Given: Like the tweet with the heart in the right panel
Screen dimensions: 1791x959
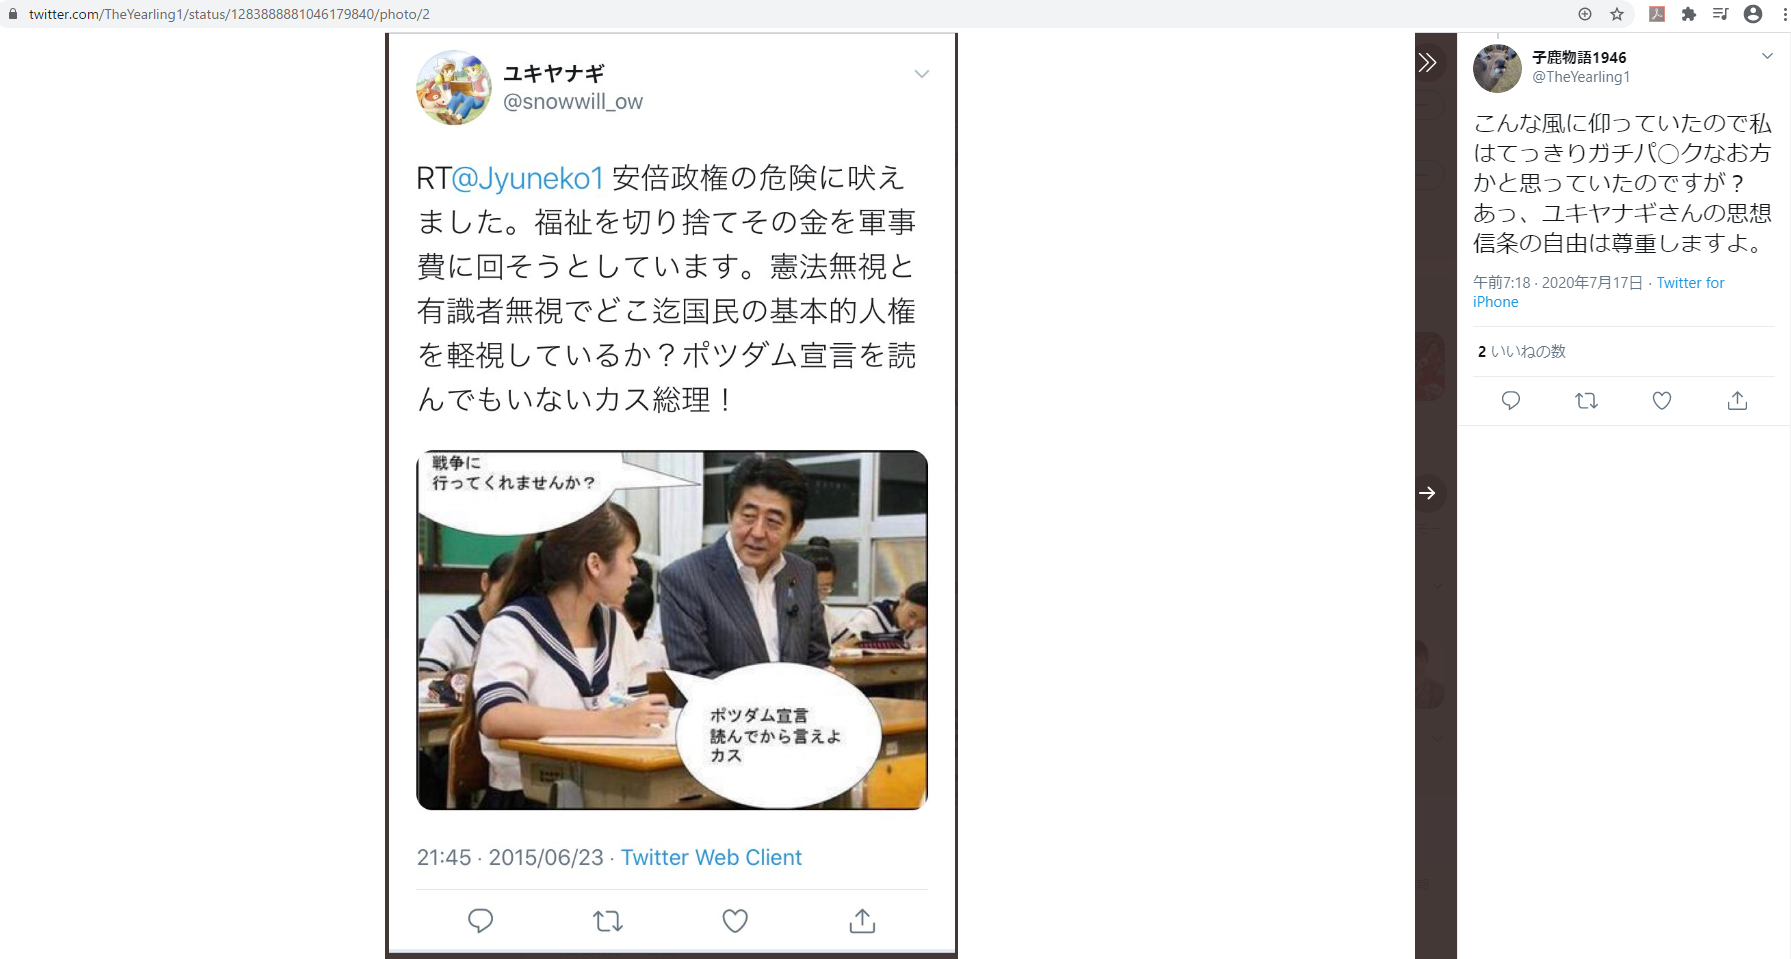Looking at the screenshot, I should tap(1662, 401).
